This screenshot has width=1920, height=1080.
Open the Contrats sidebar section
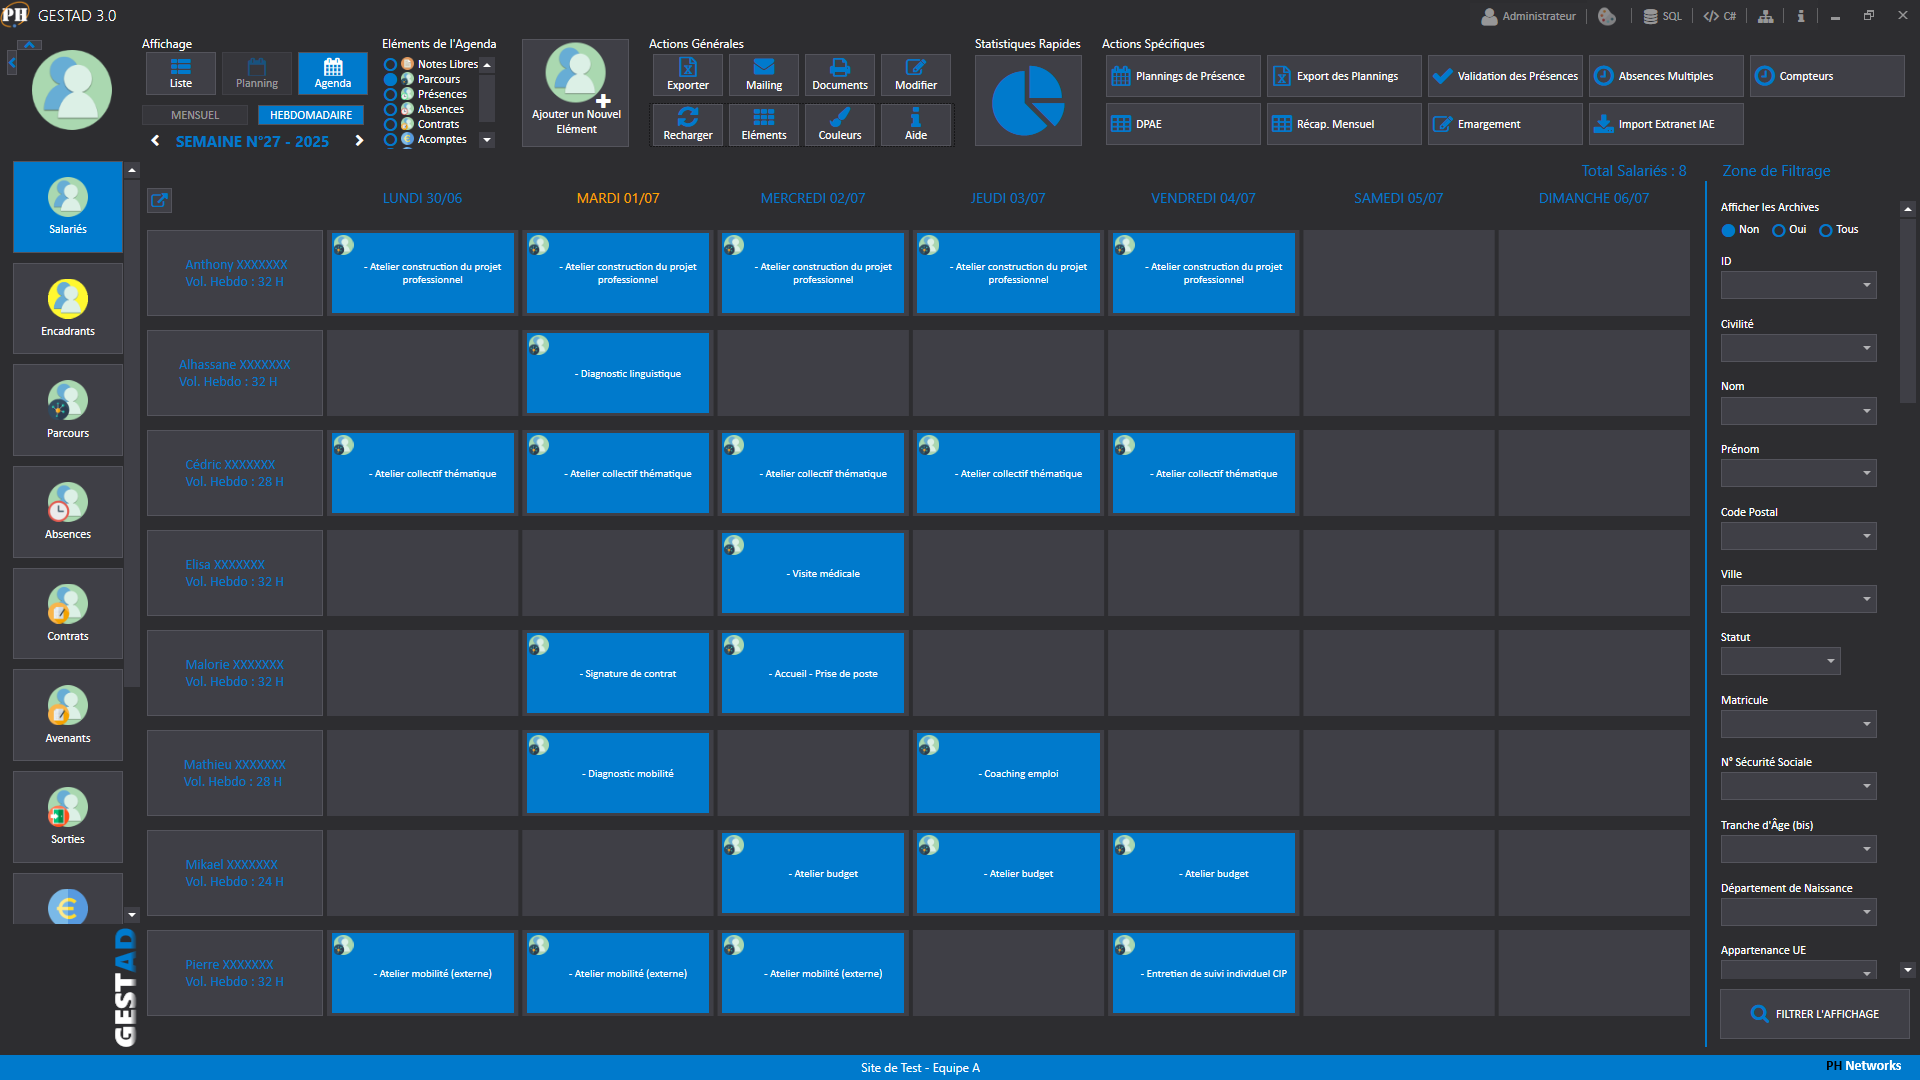click(x=68, y=614)
